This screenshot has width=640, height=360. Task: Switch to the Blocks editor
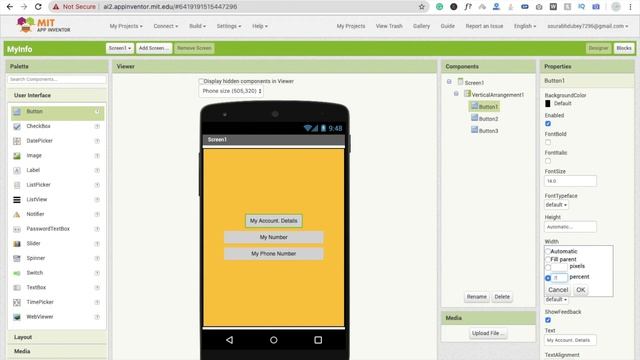click(624, 48)
